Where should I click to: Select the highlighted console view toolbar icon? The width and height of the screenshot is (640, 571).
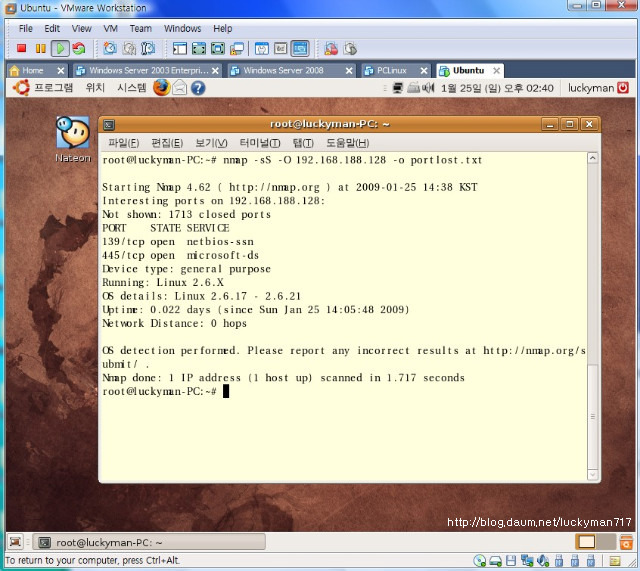[x=300, y=49]
